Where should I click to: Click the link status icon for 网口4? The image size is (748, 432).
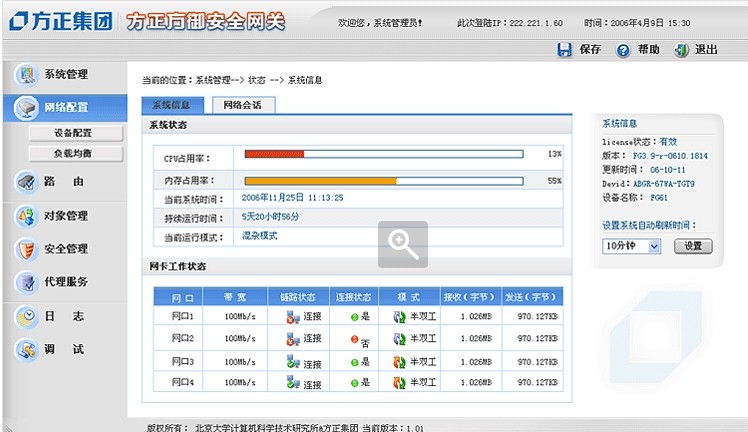292,382
